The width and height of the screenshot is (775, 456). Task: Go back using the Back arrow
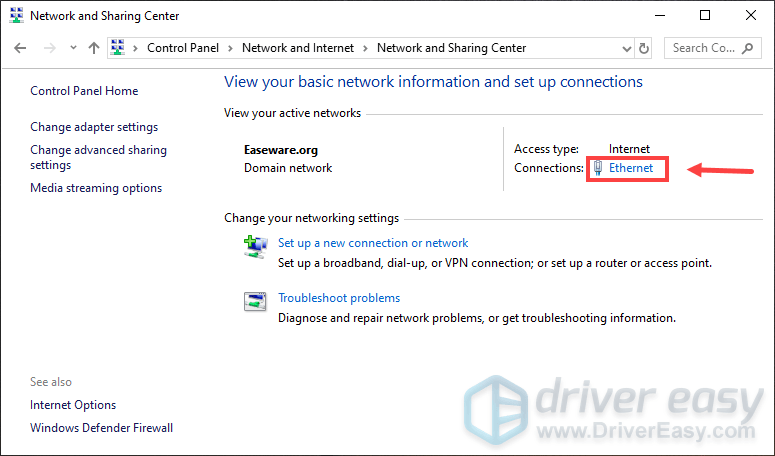click(21, 48)
